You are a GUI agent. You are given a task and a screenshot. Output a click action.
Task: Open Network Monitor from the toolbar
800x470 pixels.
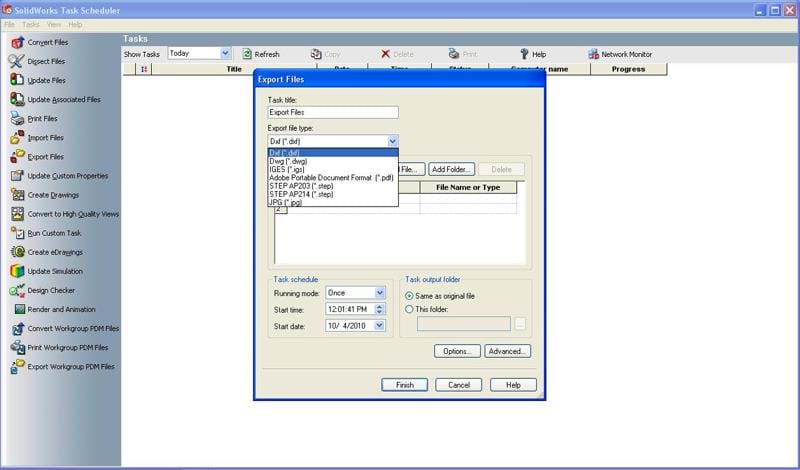pos(593,54)
